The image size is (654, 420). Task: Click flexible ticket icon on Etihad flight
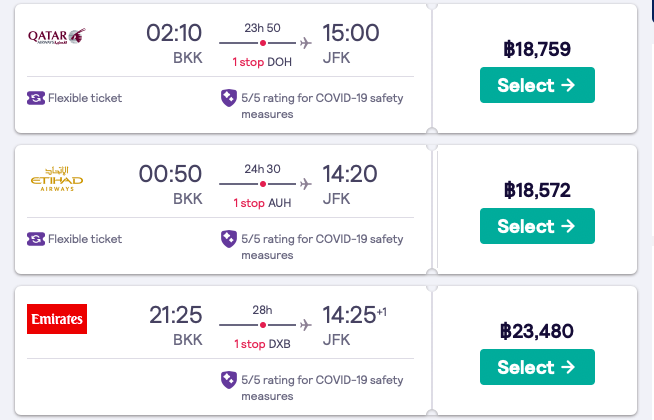pos(36,239)
